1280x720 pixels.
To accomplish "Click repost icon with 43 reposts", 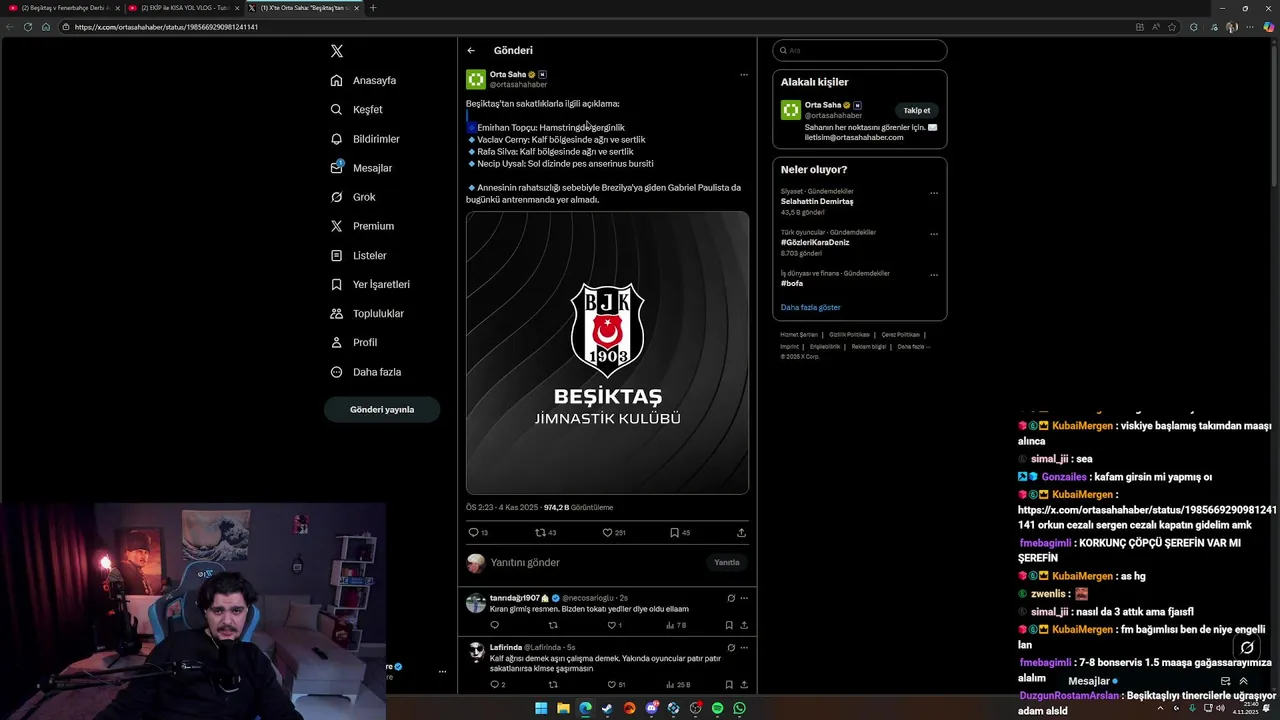I will [x=546, y=533].
